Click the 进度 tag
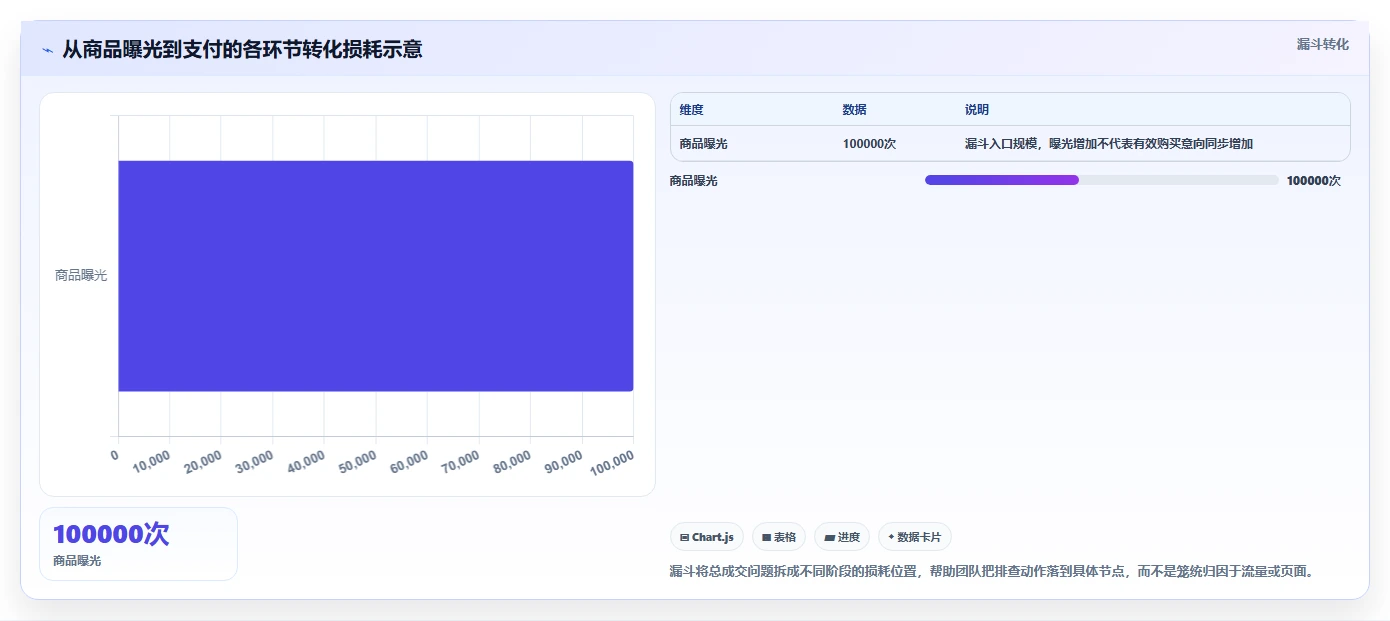This screenshot has height=621, width=1390. tap(841, 537)
